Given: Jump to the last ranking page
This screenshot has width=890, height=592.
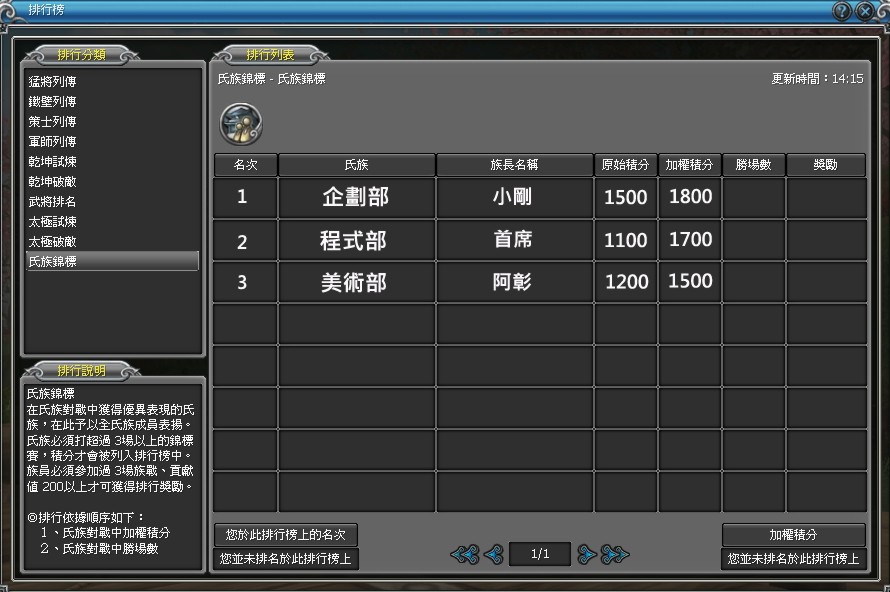Looking at the screenshot, I should point(615,554).
